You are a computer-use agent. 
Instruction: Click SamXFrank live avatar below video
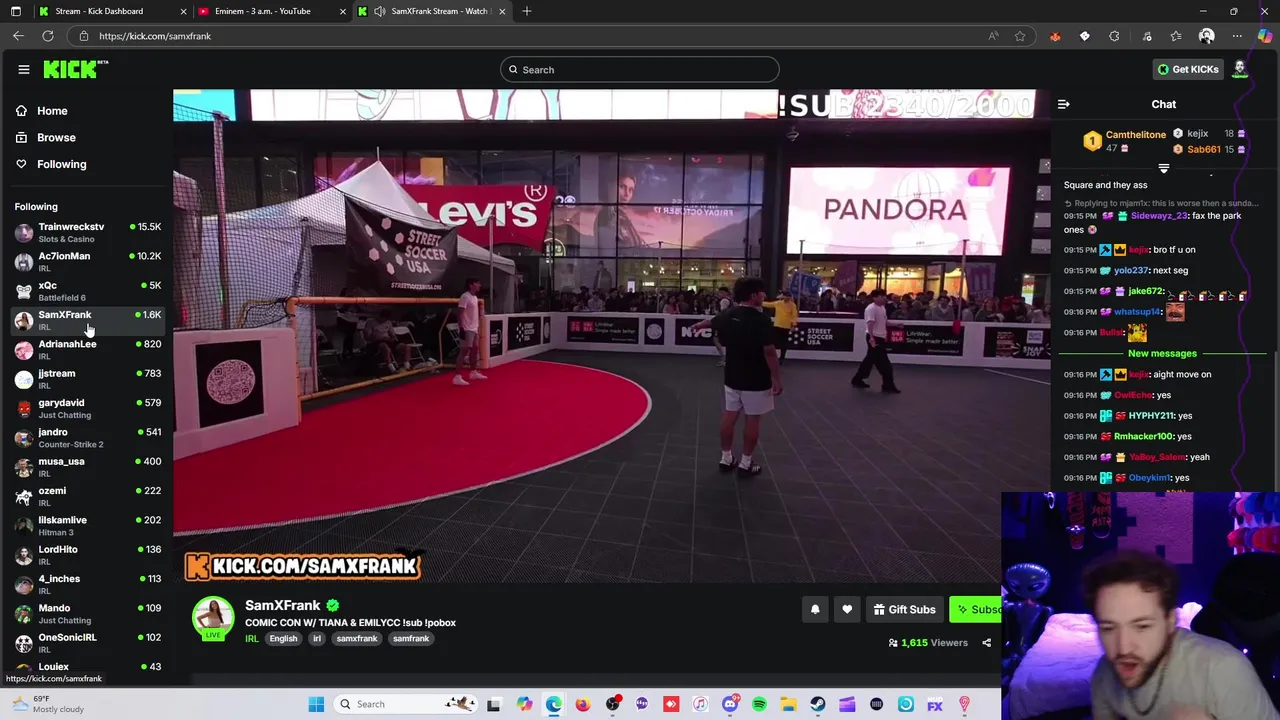pos(213,619)
